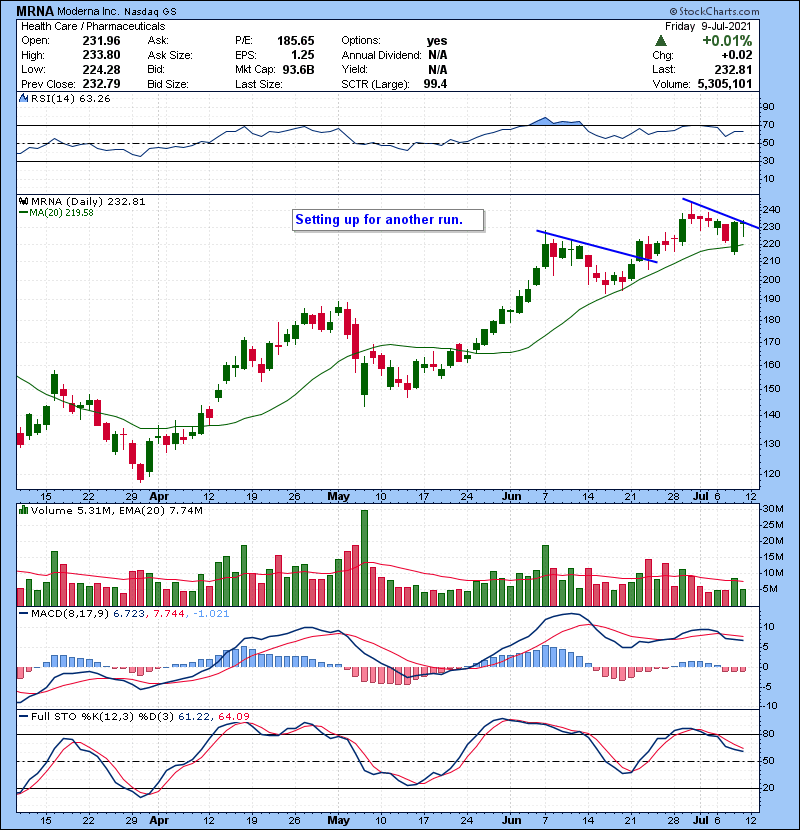Click the stochastic axis 80 level label
This screenshot has width=800, height=830.
[x=768, y=734]
